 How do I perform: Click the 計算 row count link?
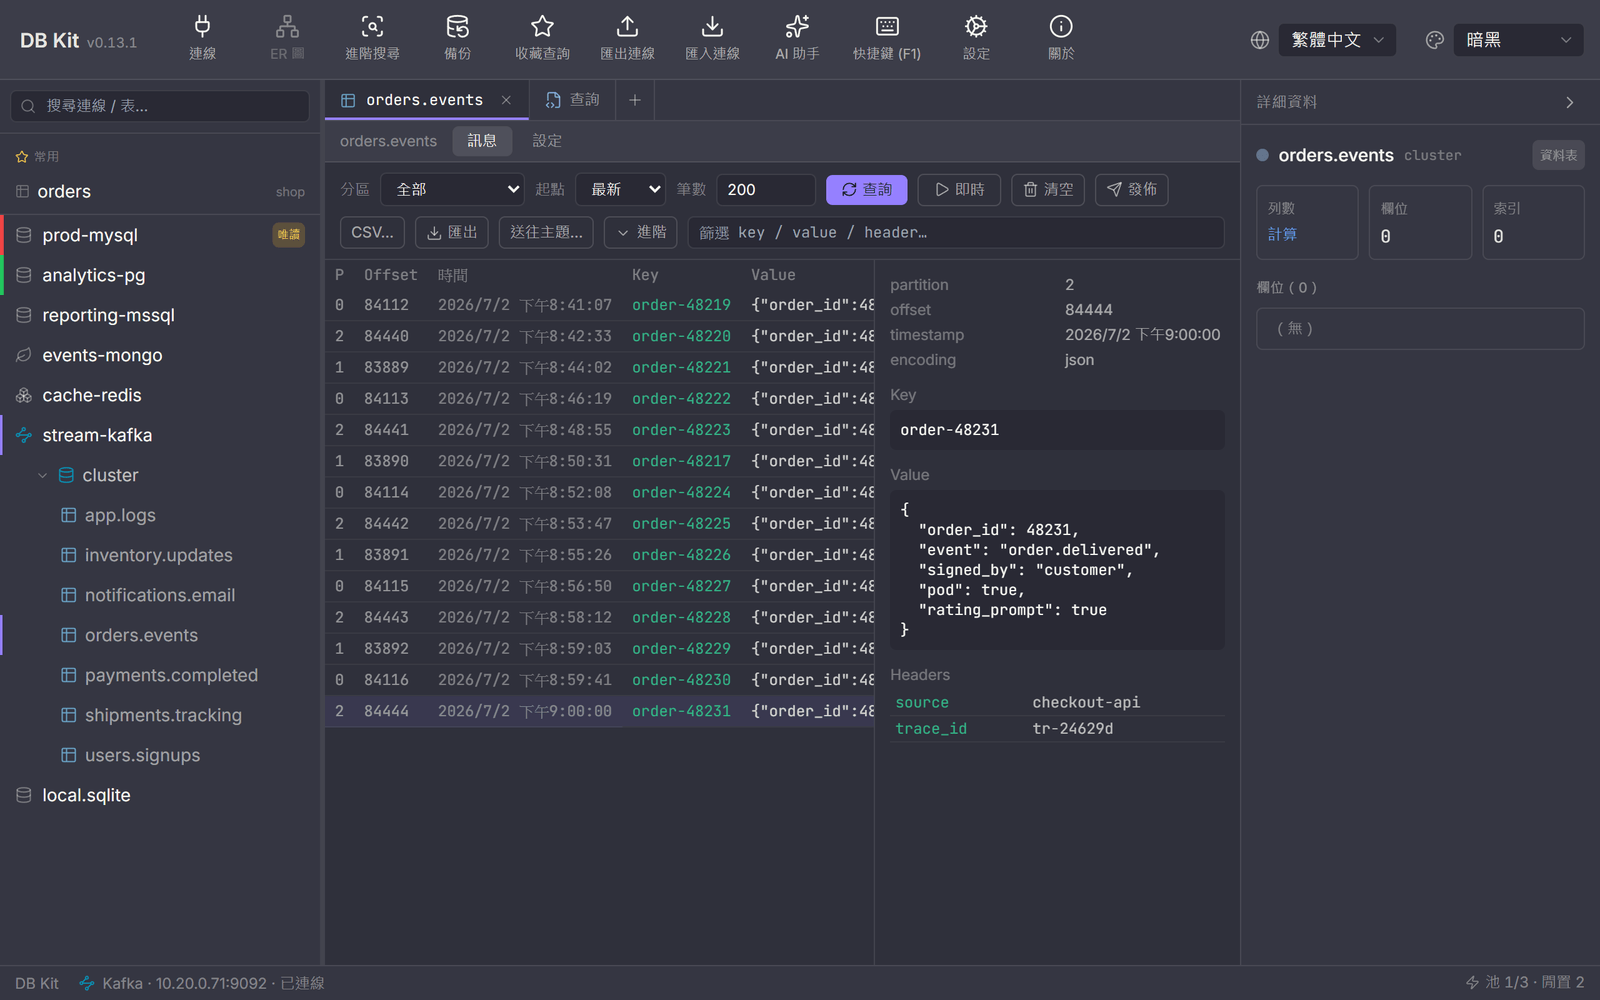[x=1282, y=235]
